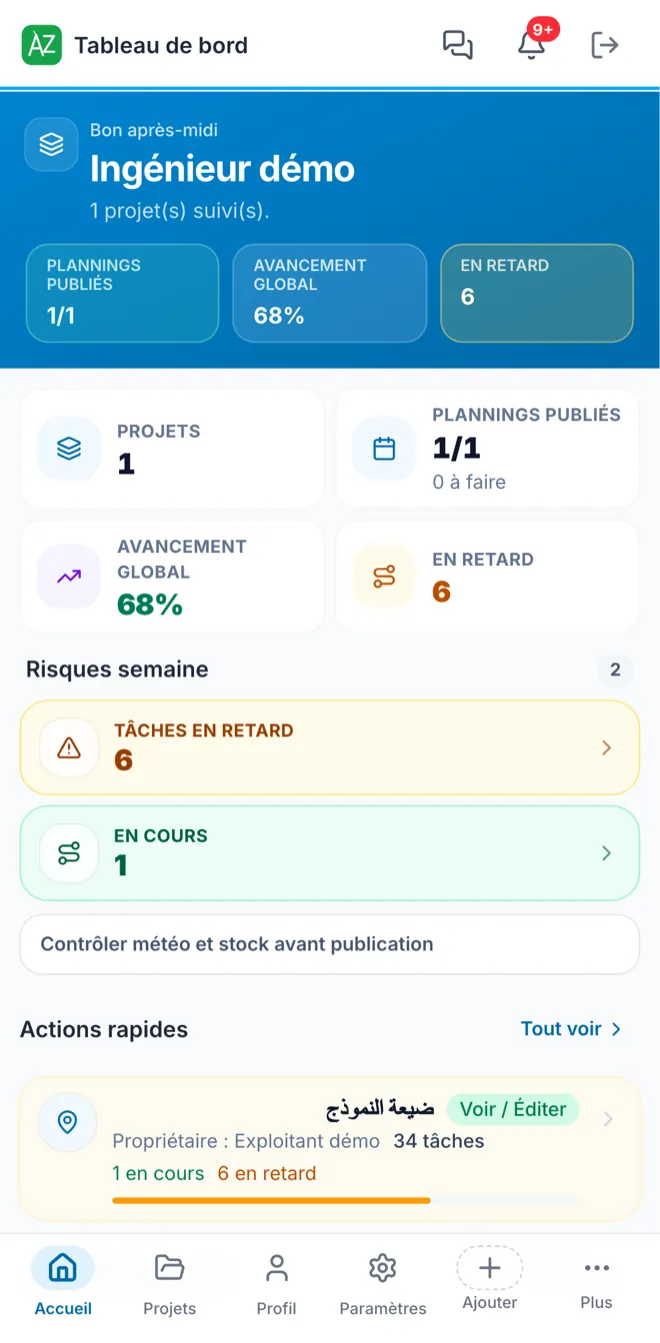Click the Tâches en retard label

(204, 730)
